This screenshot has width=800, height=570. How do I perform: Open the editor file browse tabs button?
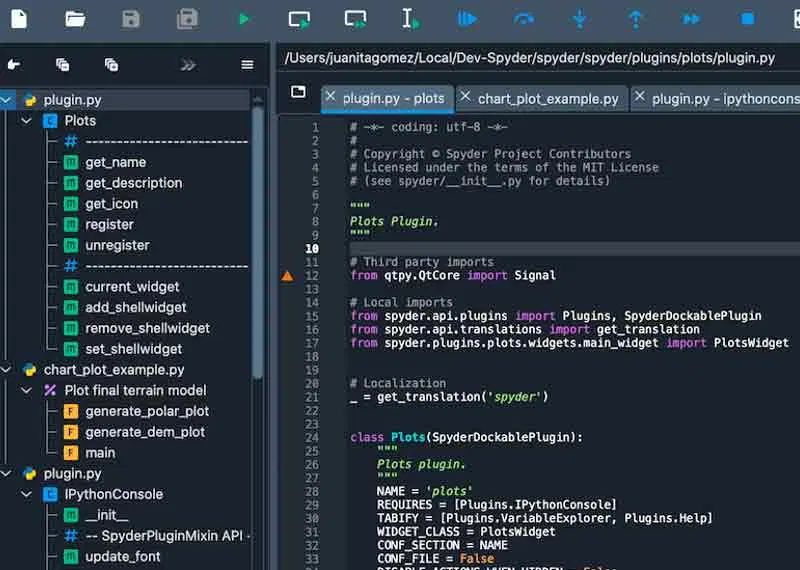click(298, 92)
